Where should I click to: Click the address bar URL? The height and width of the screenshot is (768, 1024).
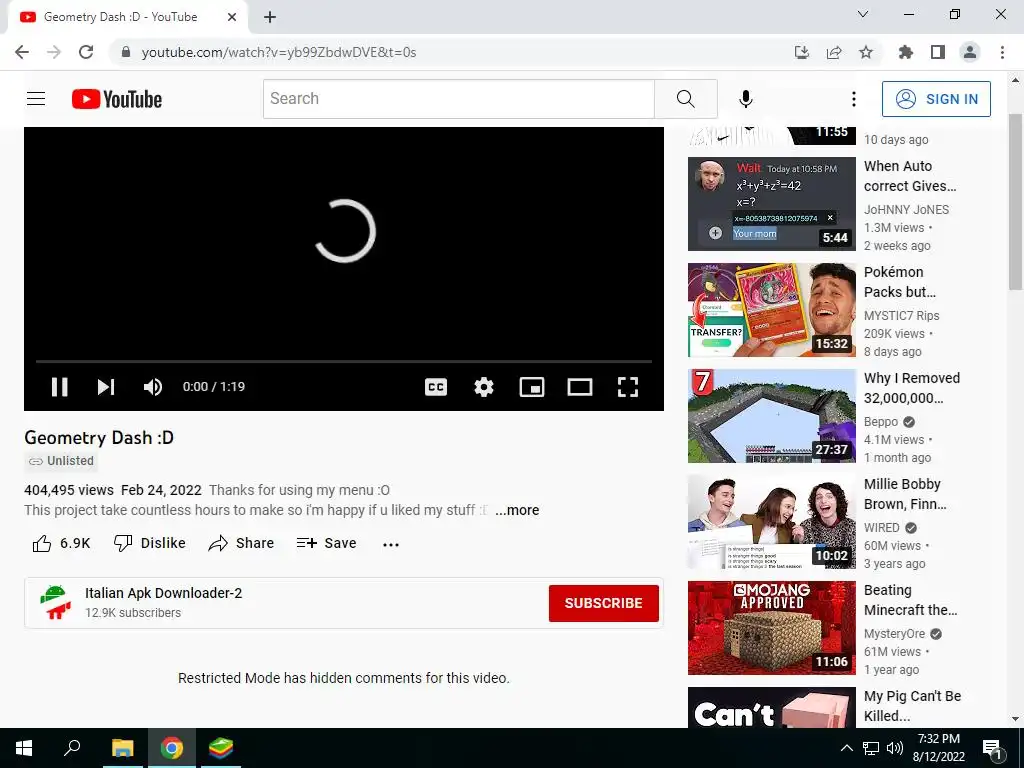pos(279,52)
